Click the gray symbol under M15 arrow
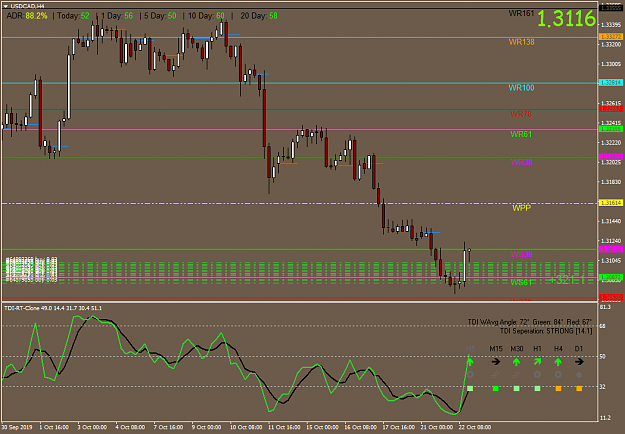Viewport: 625px width, 434px height. click(495, 375)
